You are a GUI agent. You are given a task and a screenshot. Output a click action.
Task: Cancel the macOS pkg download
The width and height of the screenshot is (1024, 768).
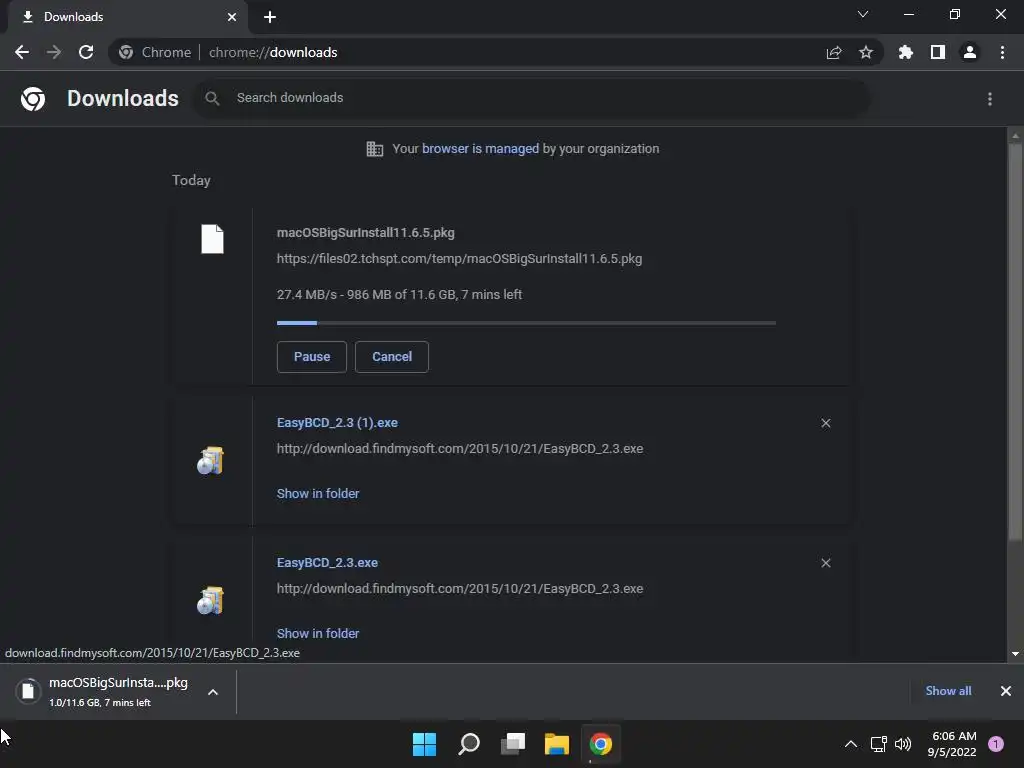click(x=392, y=357)
